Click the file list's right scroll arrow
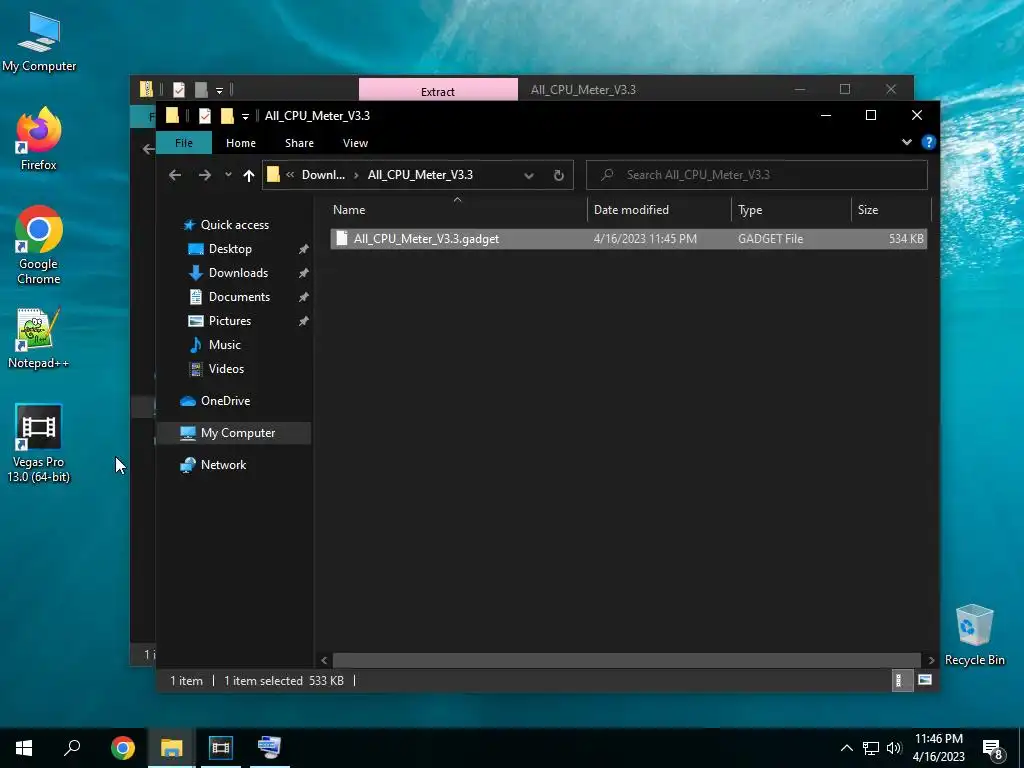This screenshot has height=768, width=1024. (931, 660)
